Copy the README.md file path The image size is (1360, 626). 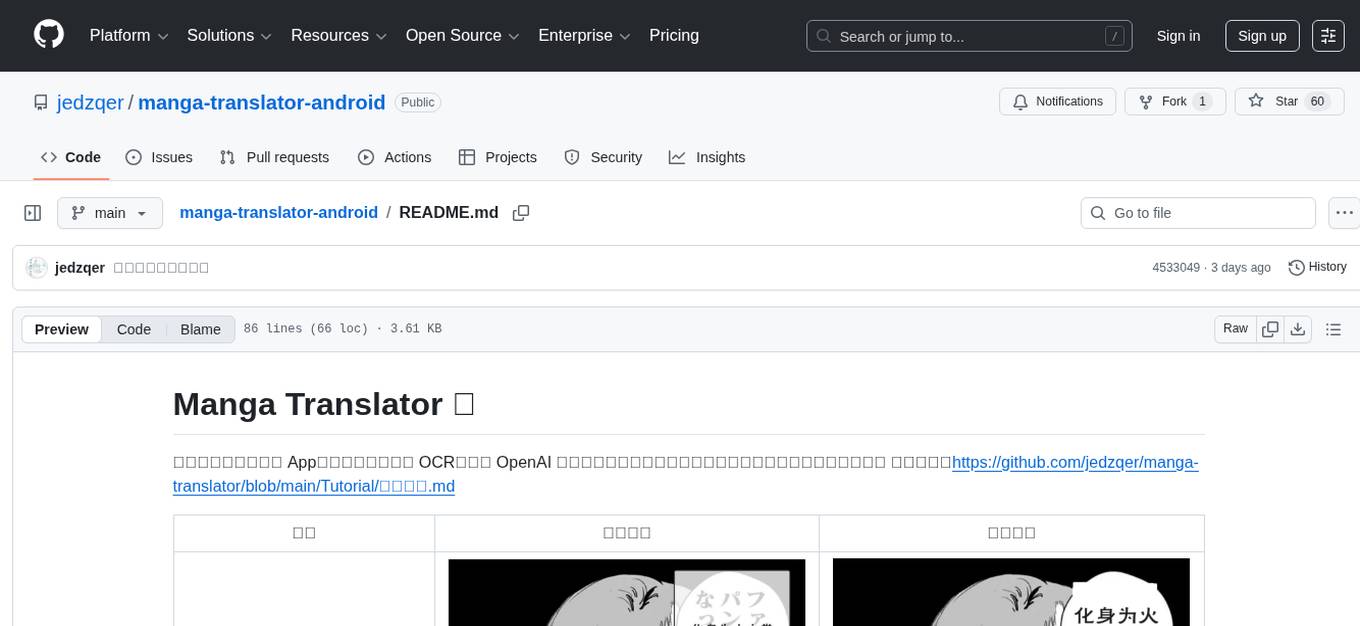(520, 213)
